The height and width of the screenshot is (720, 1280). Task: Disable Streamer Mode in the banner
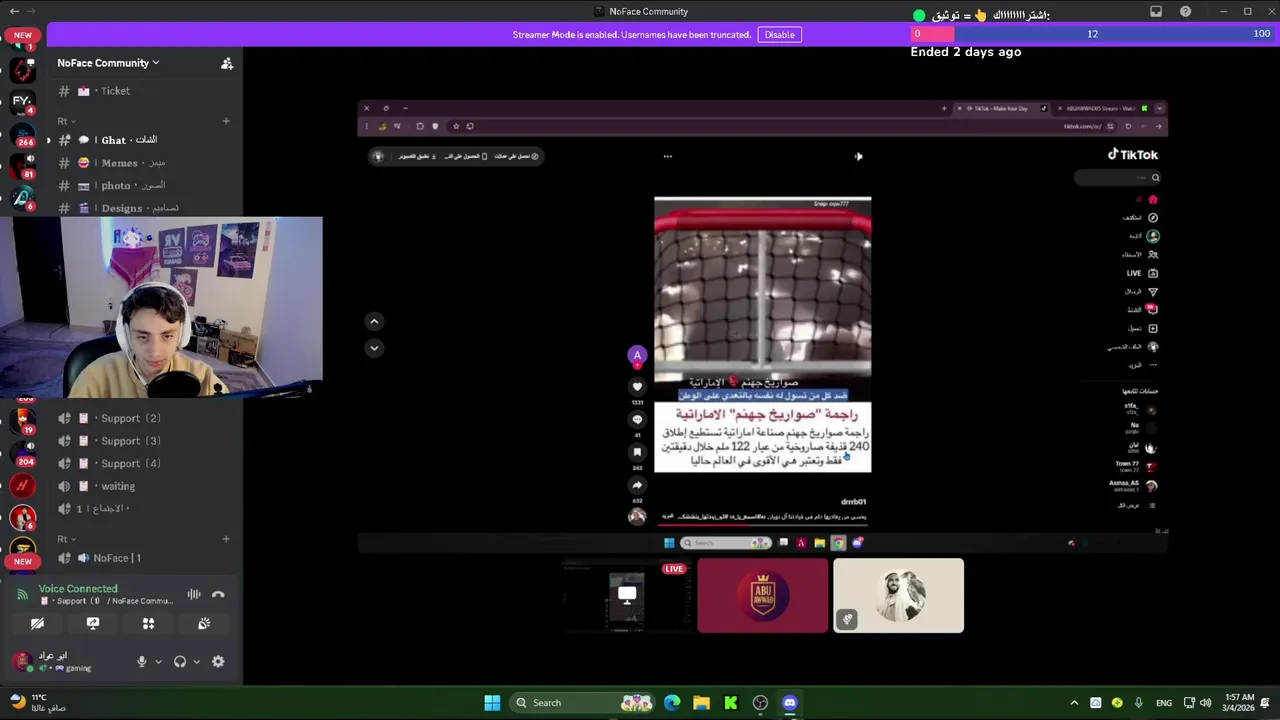click(x=779, y=34)
